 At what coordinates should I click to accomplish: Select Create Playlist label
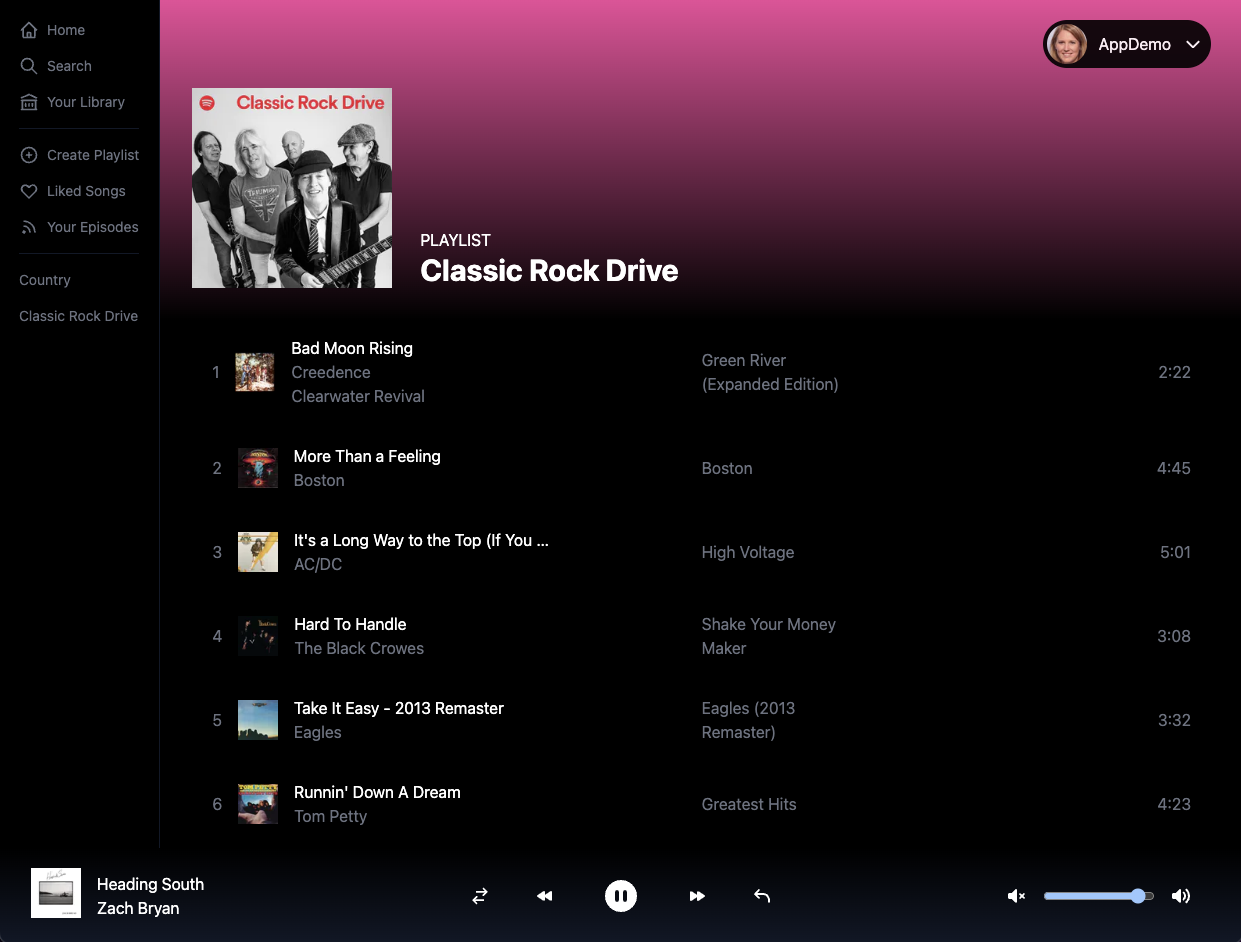(x=93, y=155)
